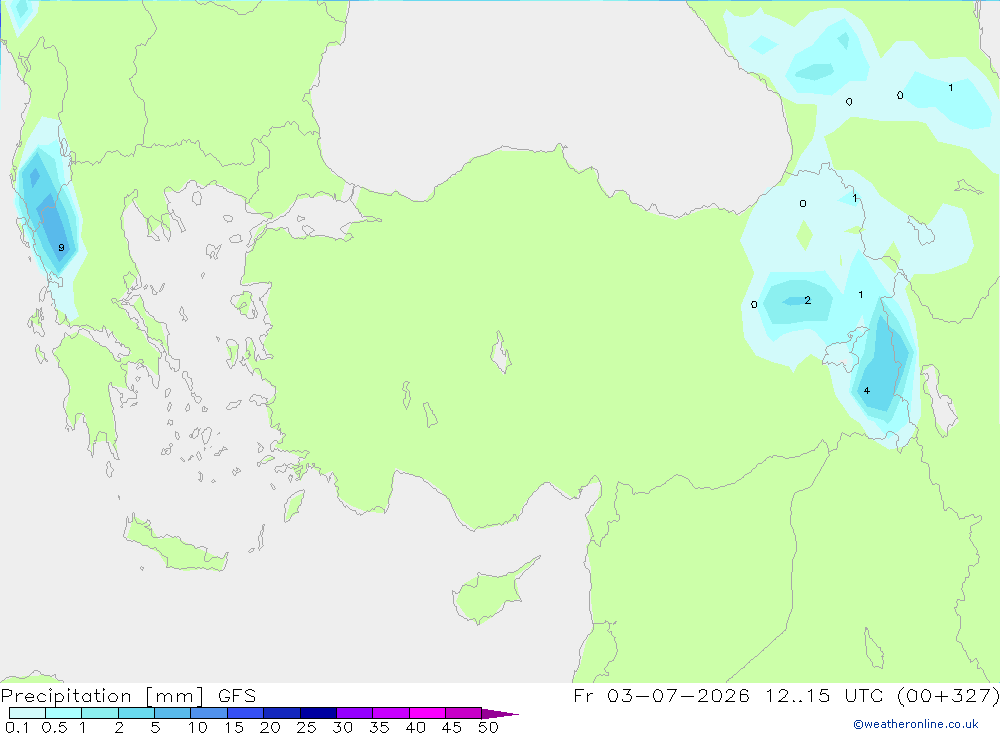Screen dimensions: 1000x733
Task: Pick the legend swatch between 2 and 5
Action: (136, 713)
